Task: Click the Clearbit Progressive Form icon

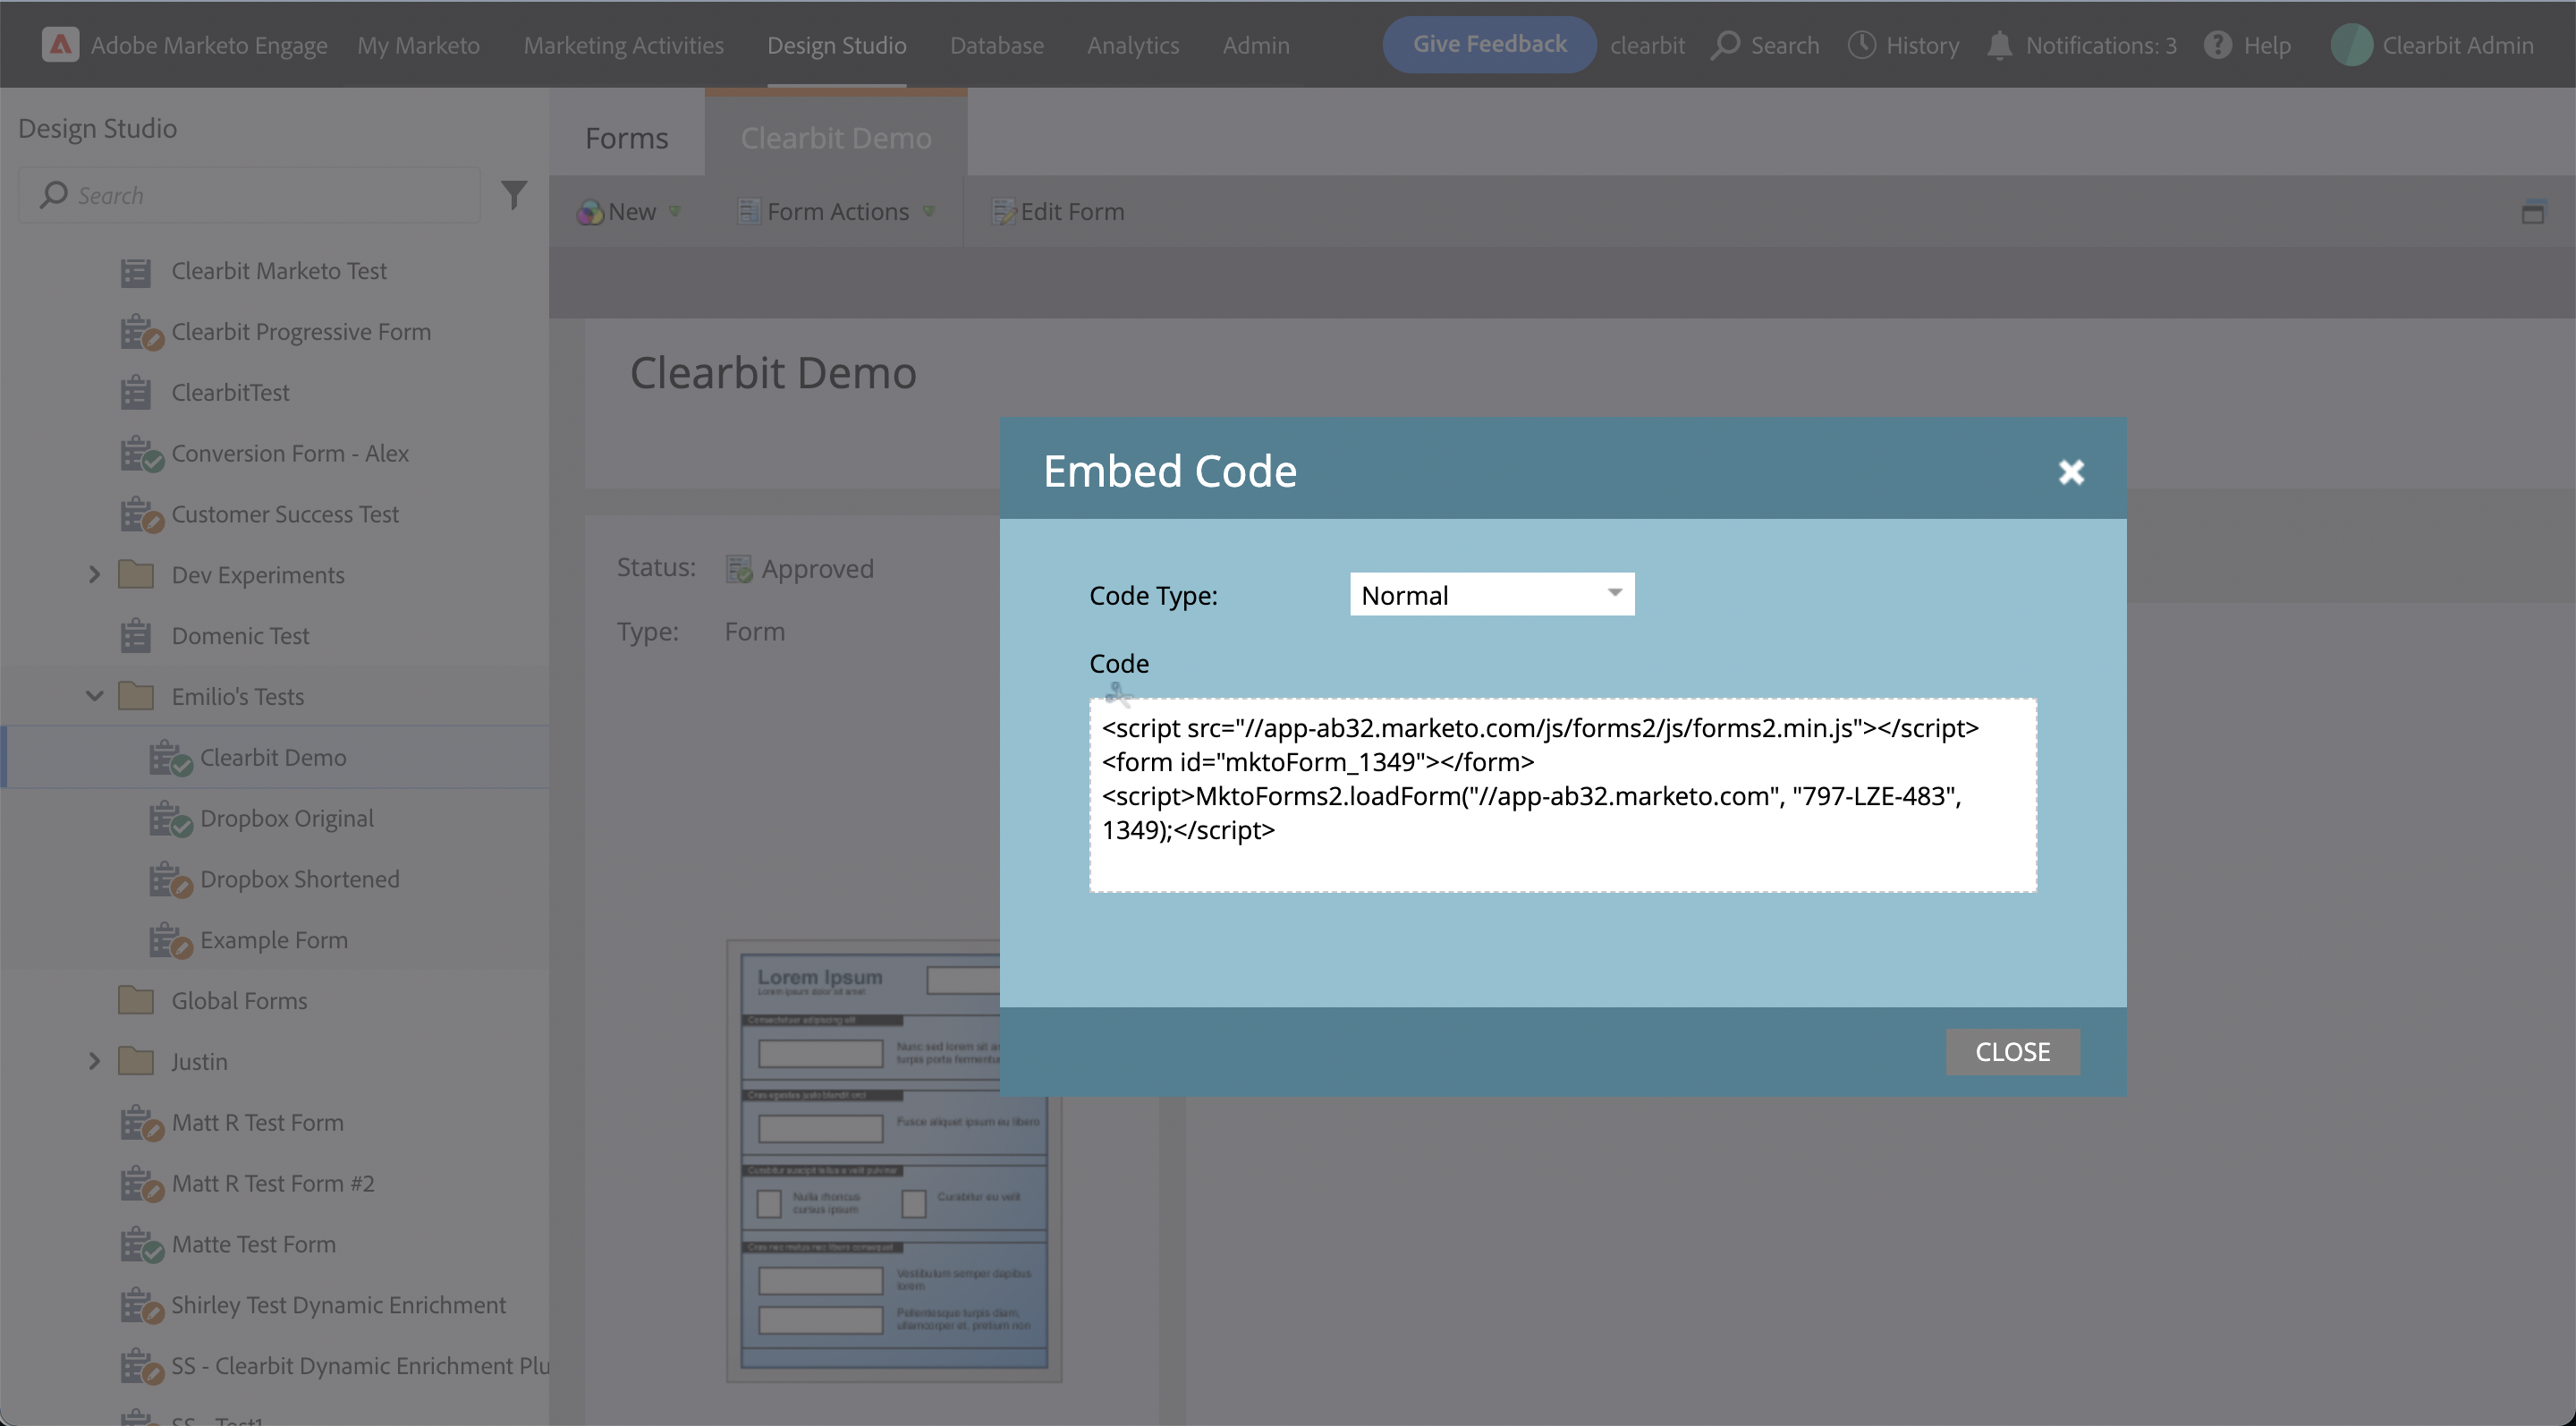Action: 141,332
